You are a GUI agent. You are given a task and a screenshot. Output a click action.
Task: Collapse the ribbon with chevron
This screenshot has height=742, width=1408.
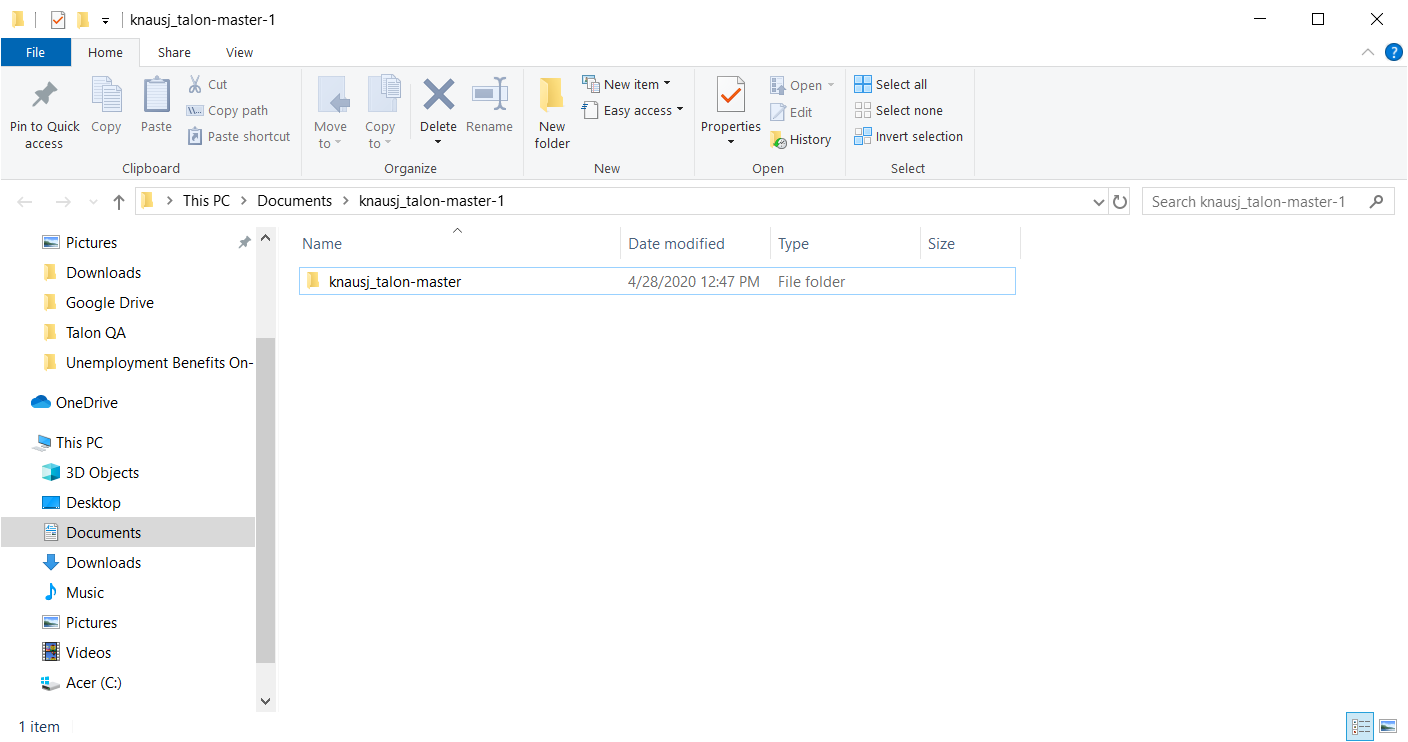[1368, 53]
